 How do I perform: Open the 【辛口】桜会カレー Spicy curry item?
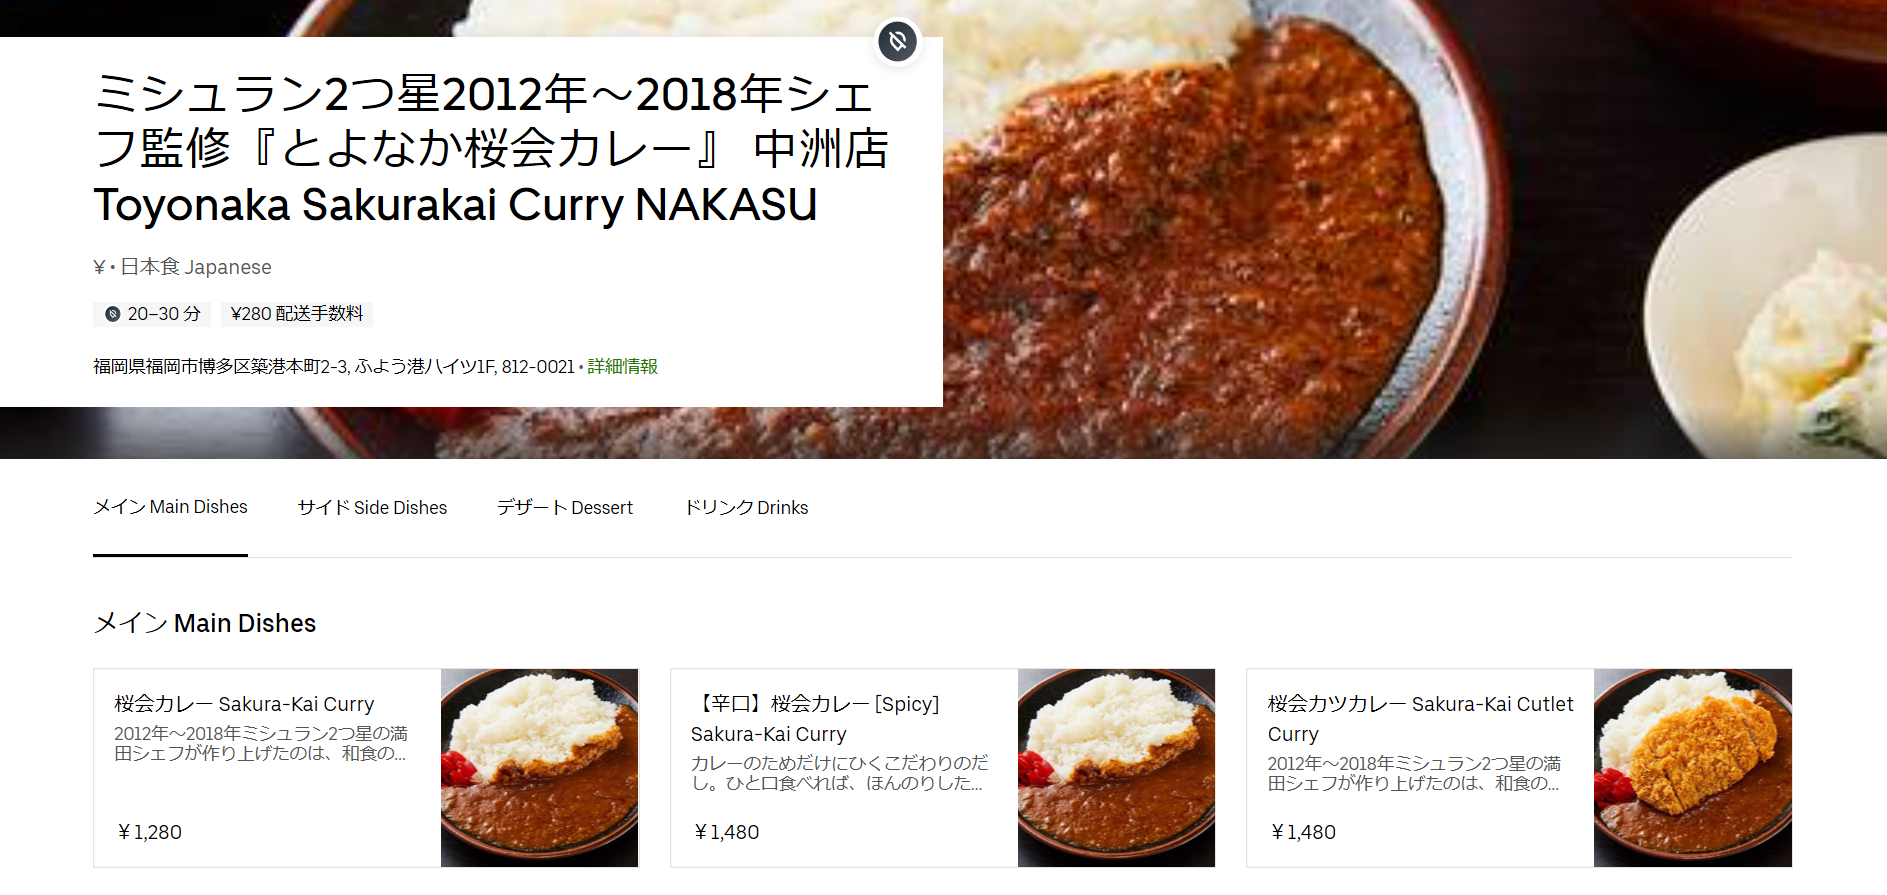click(943, 768)
